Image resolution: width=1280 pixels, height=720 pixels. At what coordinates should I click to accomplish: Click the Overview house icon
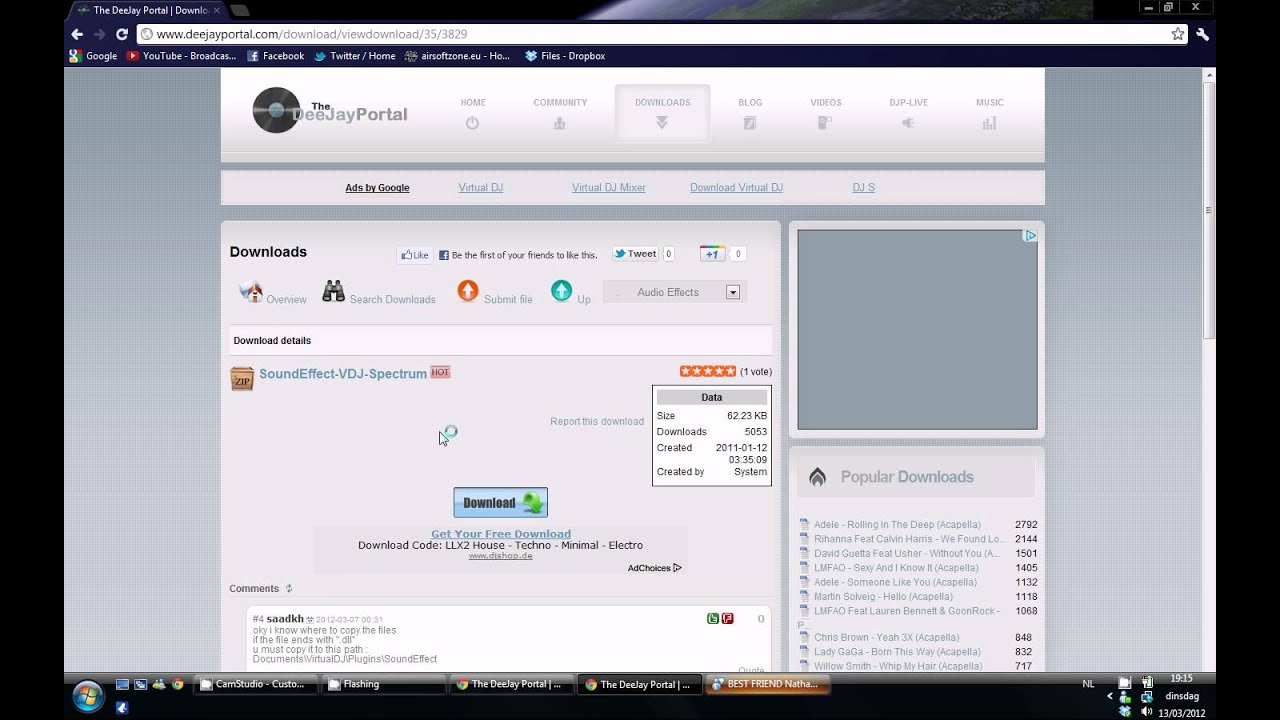point(251,292)
